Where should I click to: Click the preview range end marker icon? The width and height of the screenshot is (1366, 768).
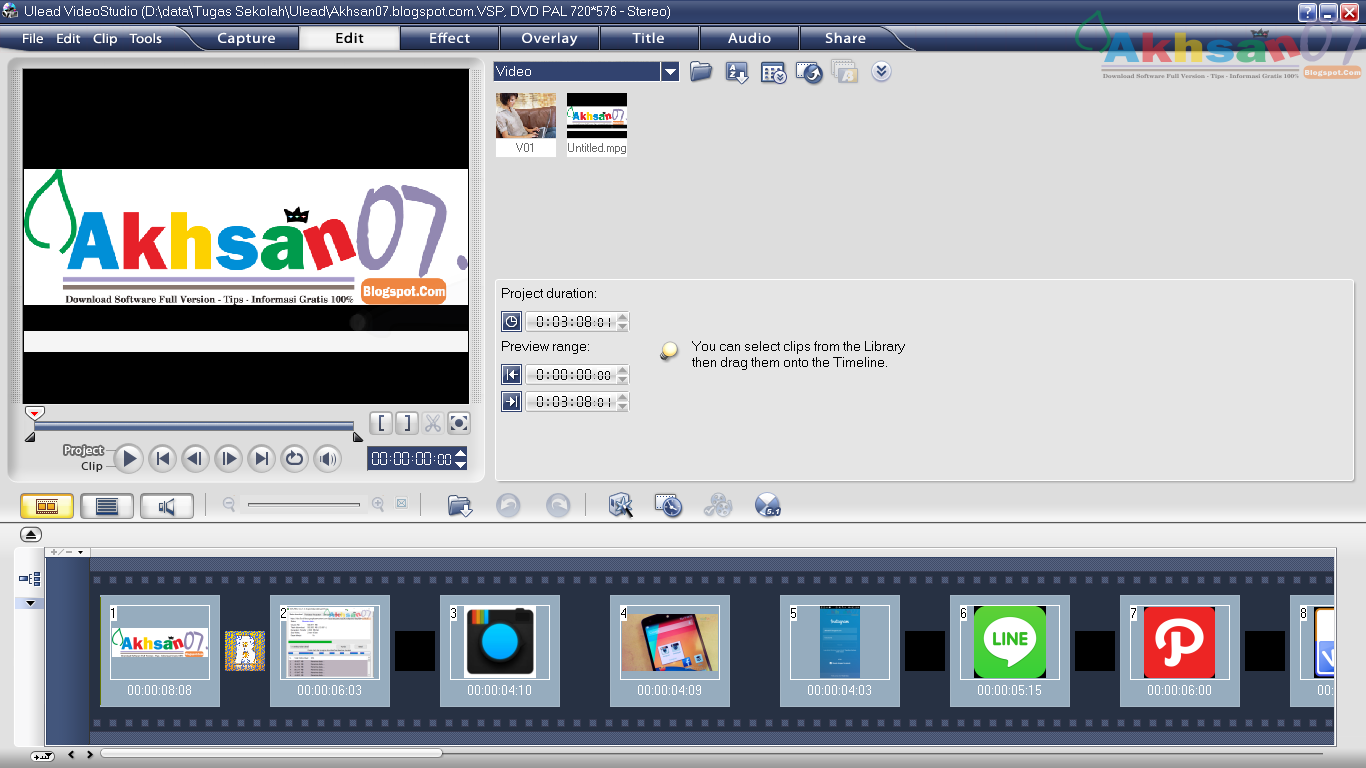point(511,402)
